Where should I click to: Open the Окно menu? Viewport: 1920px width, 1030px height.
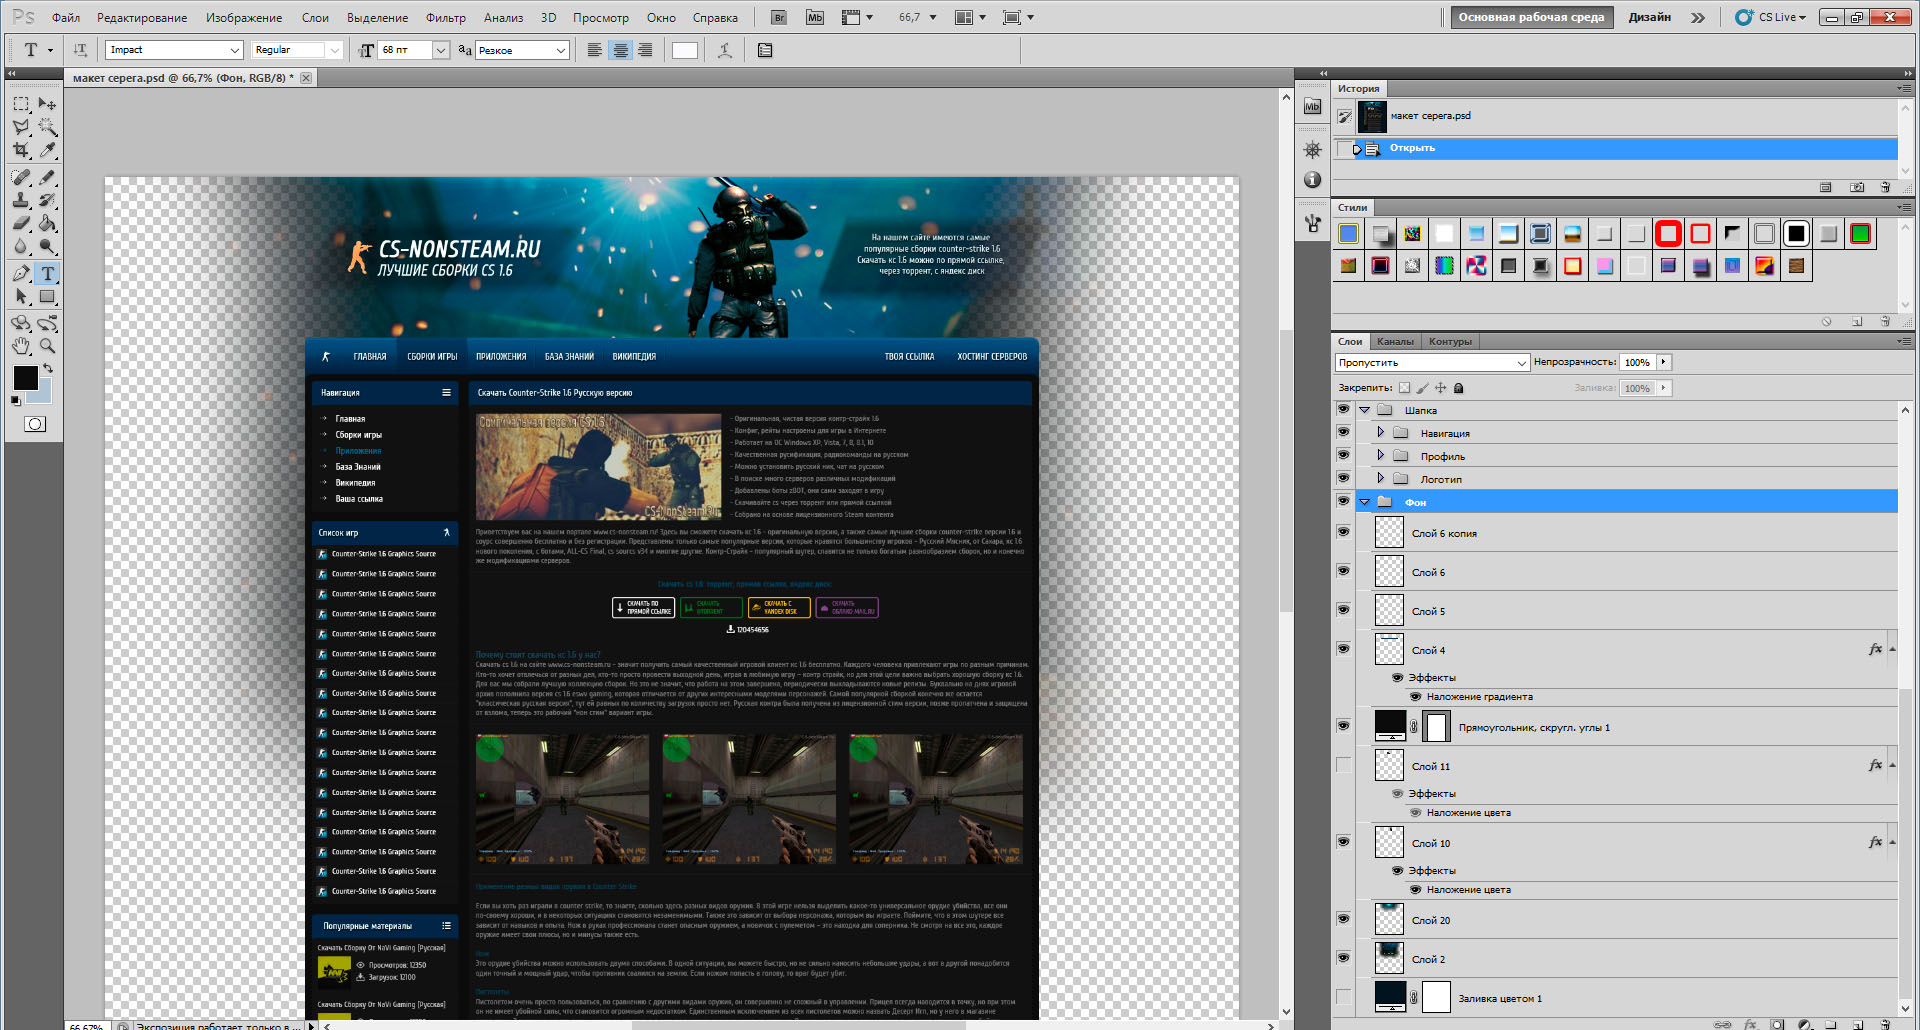[661, 17]
